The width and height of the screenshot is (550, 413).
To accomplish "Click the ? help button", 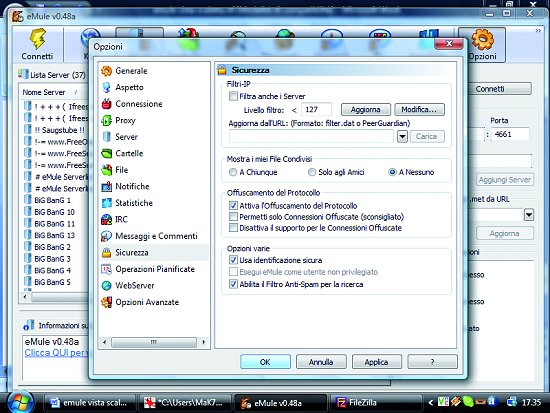I will 432,362.
